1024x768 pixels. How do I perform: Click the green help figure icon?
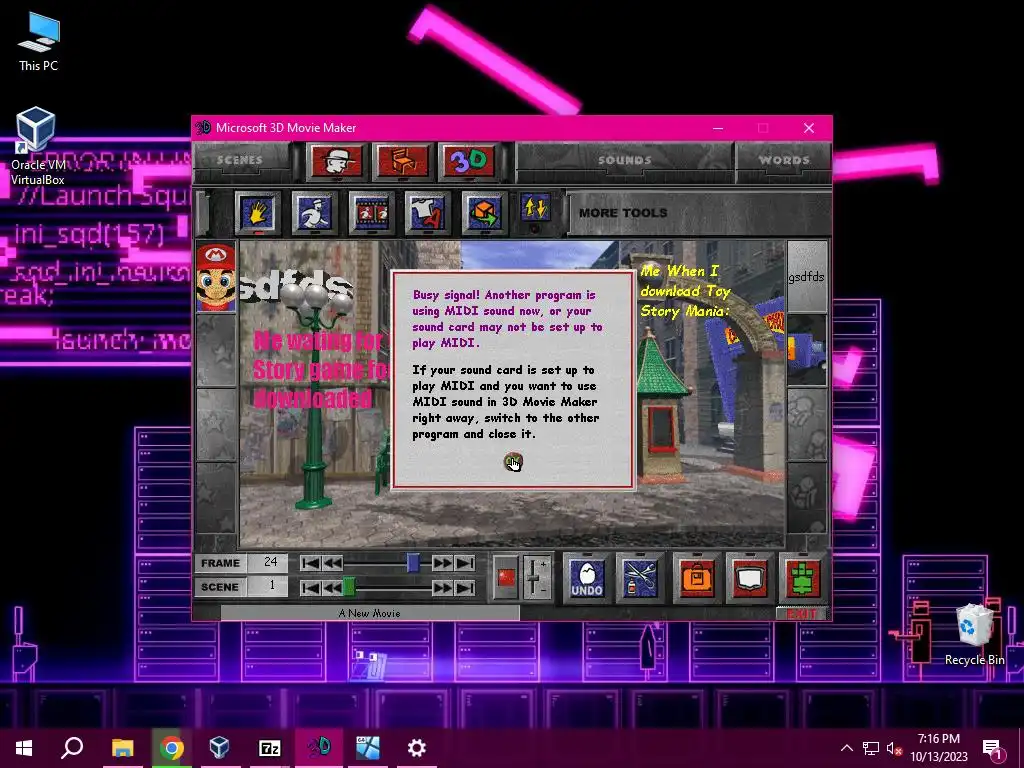(803, 577)
